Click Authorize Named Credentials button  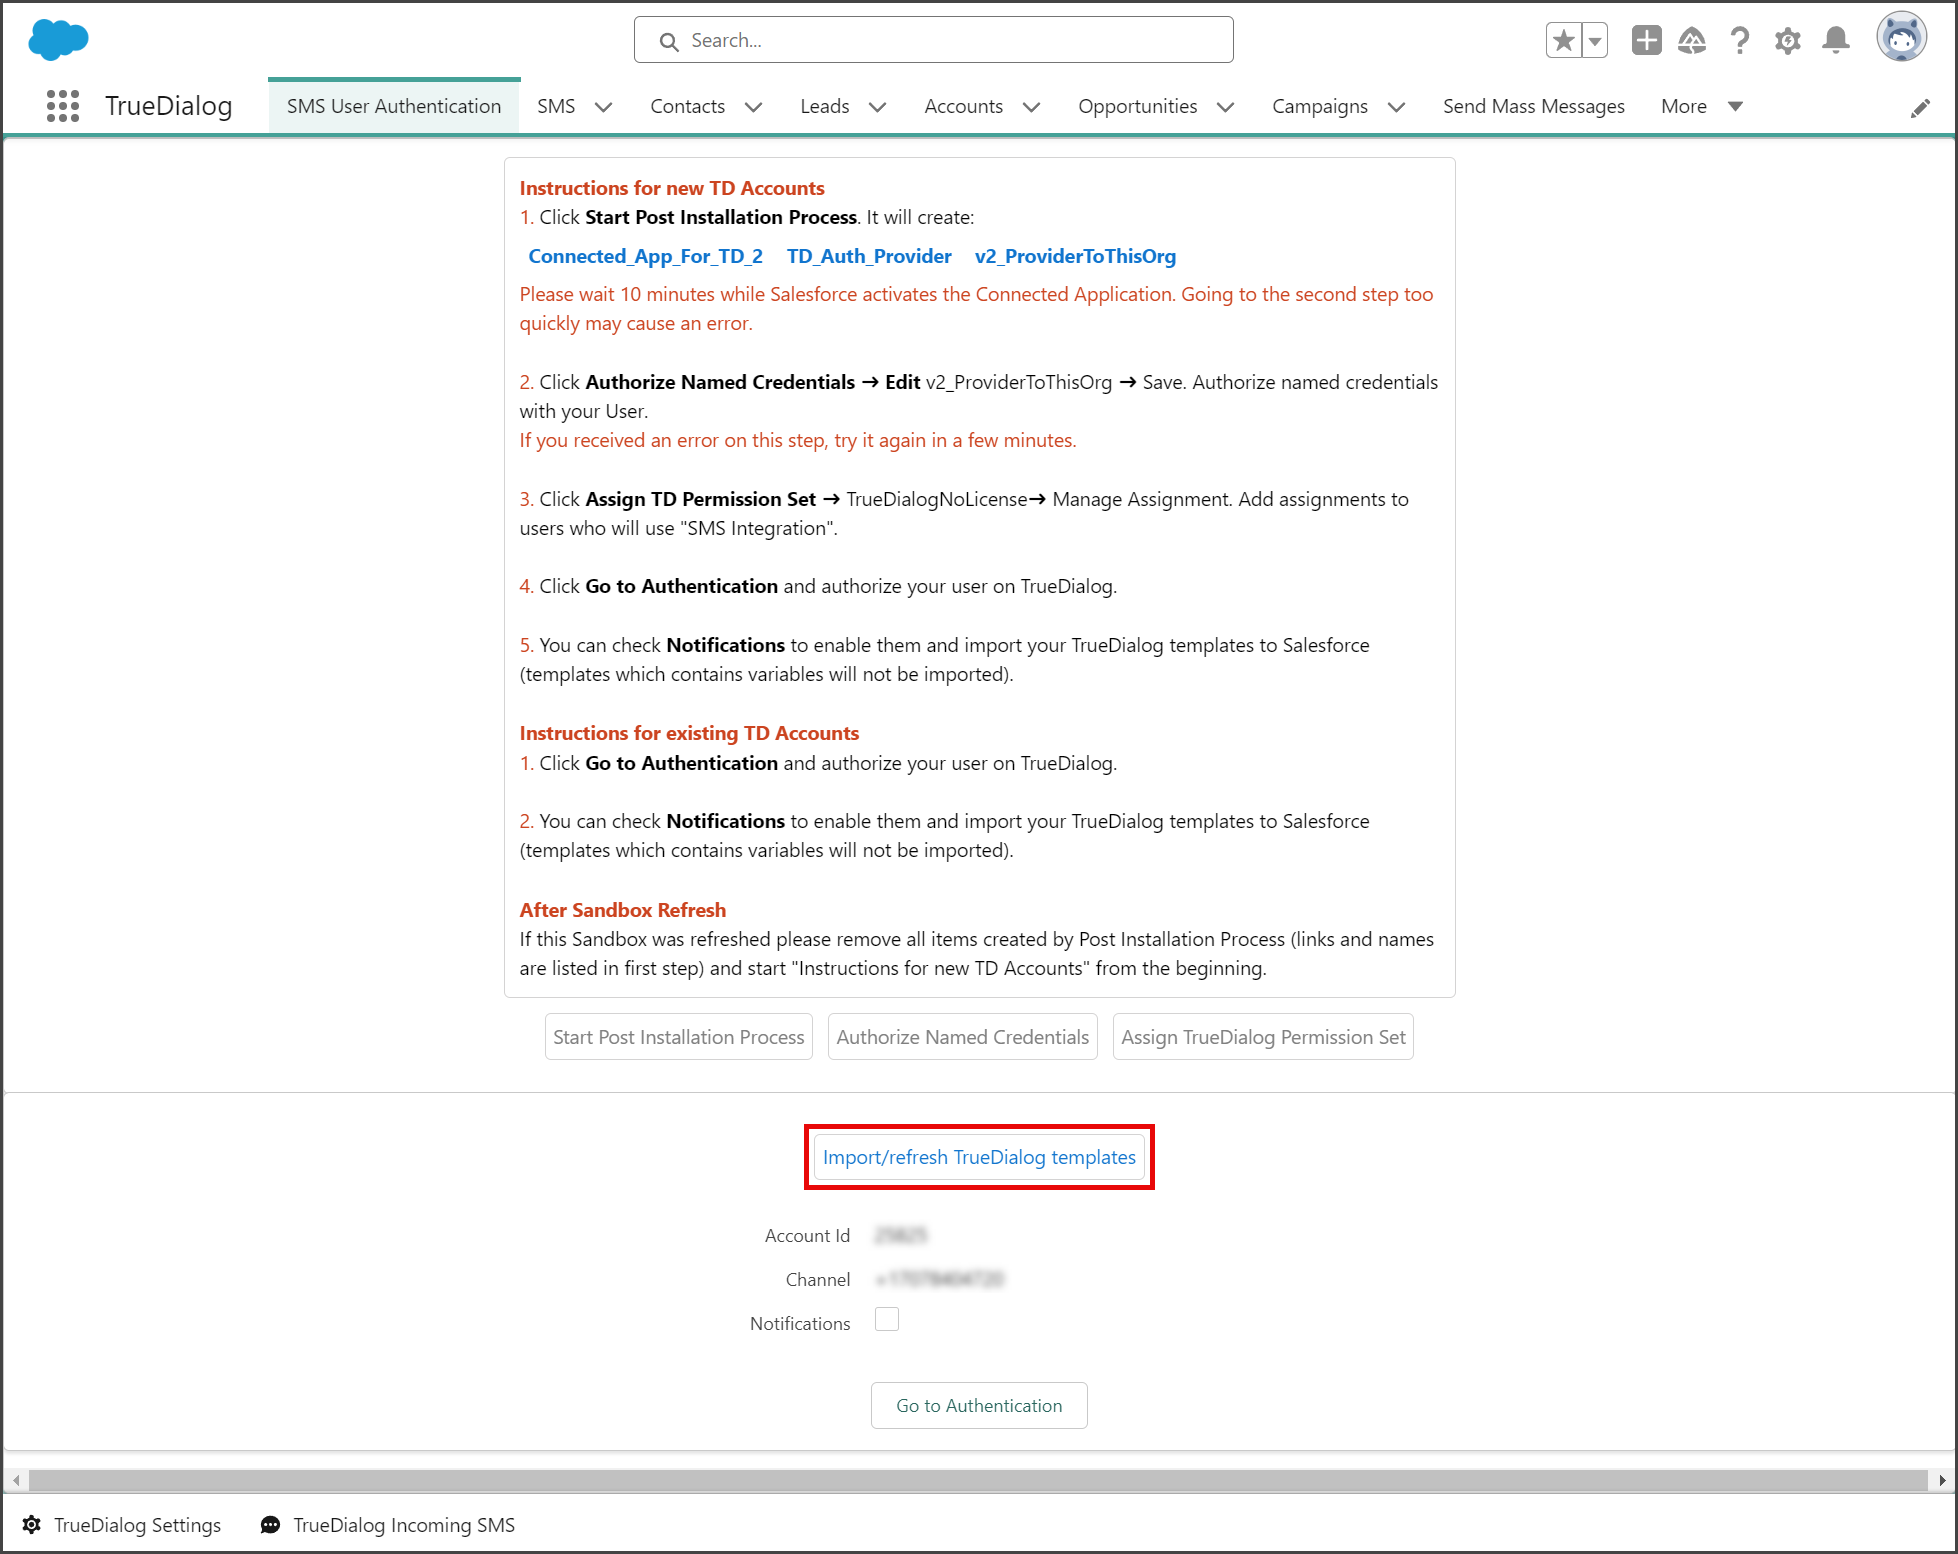point(963,1037)
